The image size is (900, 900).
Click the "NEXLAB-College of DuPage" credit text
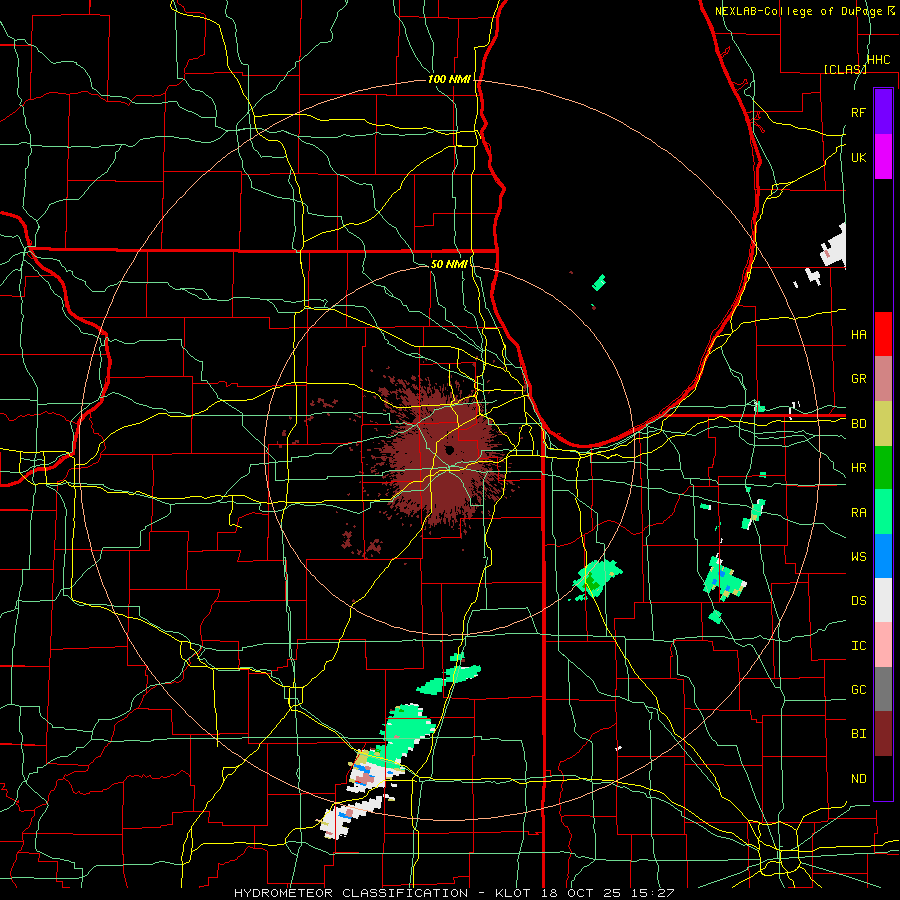coord(798,11)
